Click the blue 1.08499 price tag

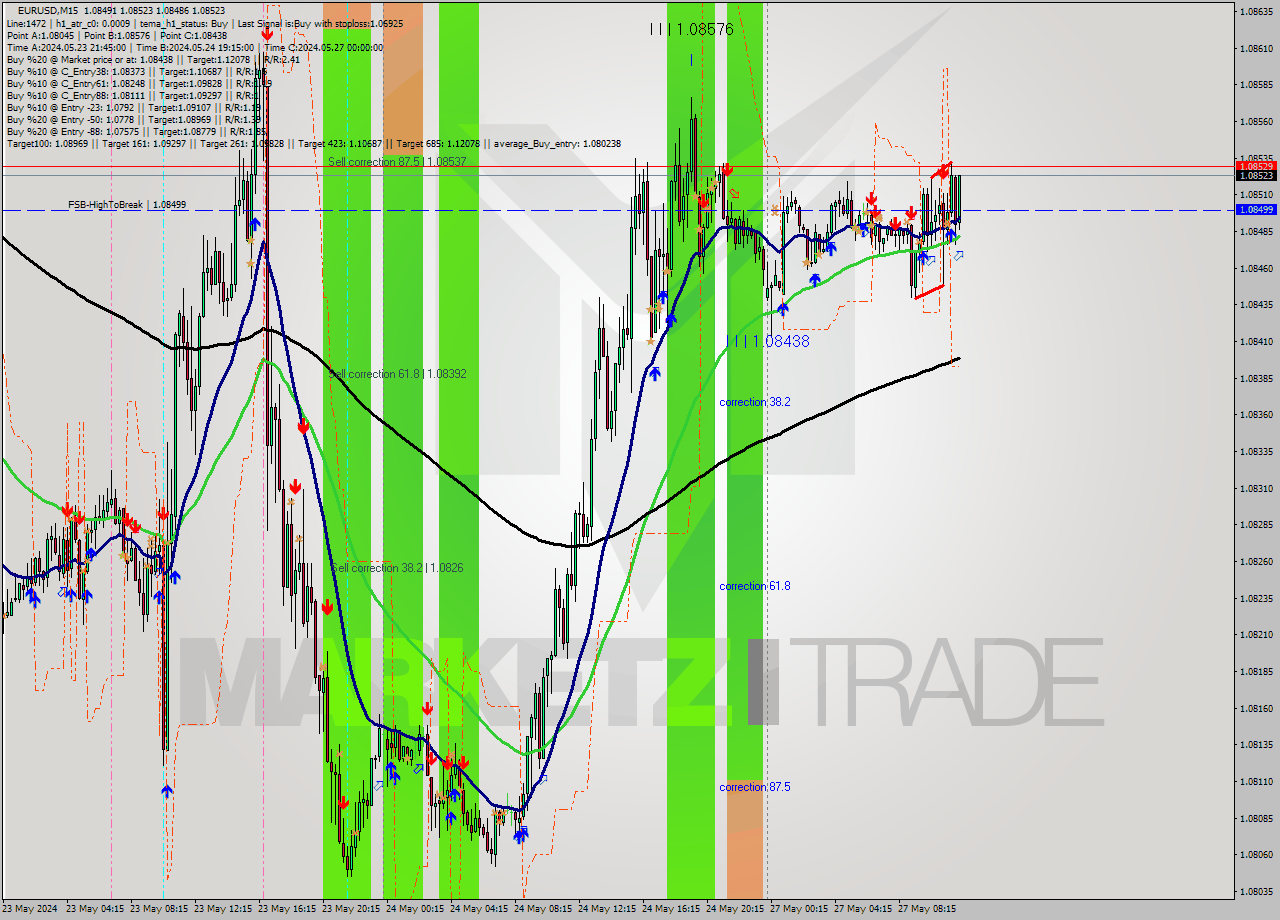point(1255,210)
